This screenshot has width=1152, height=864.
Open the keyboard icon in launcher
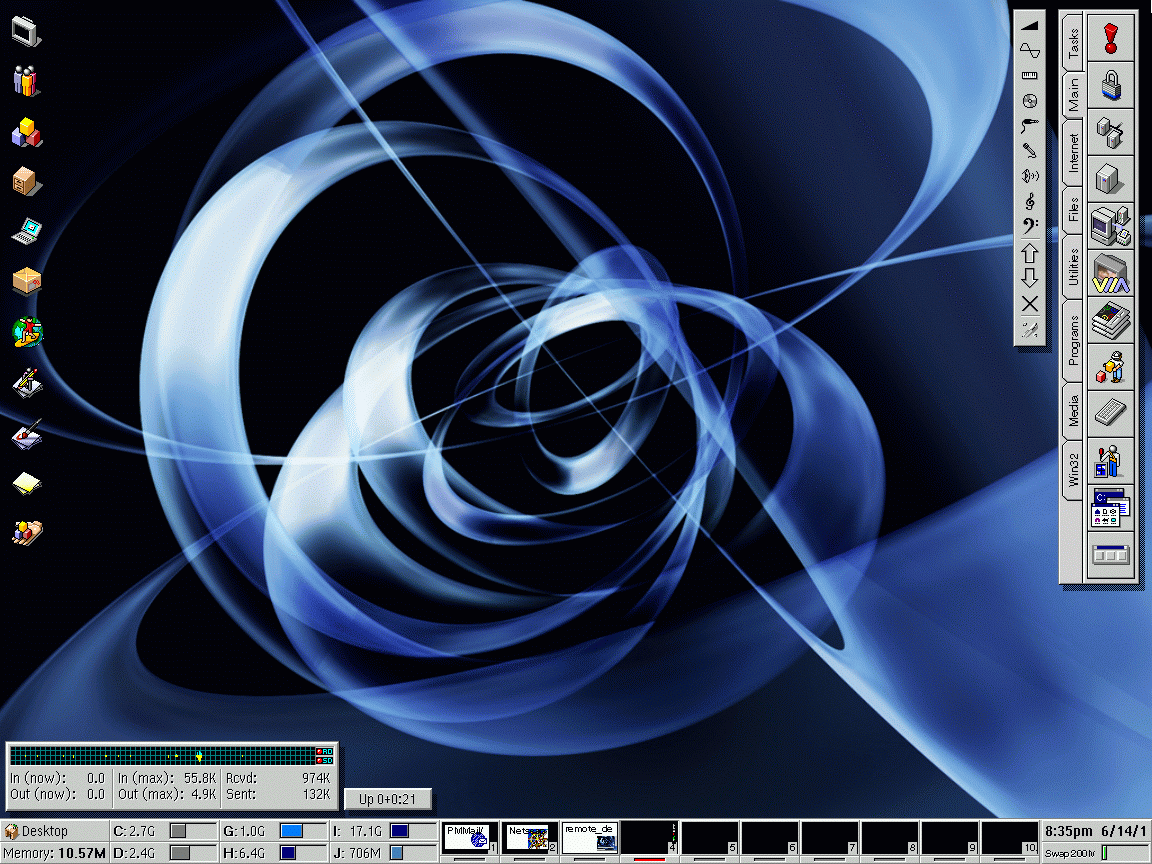tap(1110, 412)
